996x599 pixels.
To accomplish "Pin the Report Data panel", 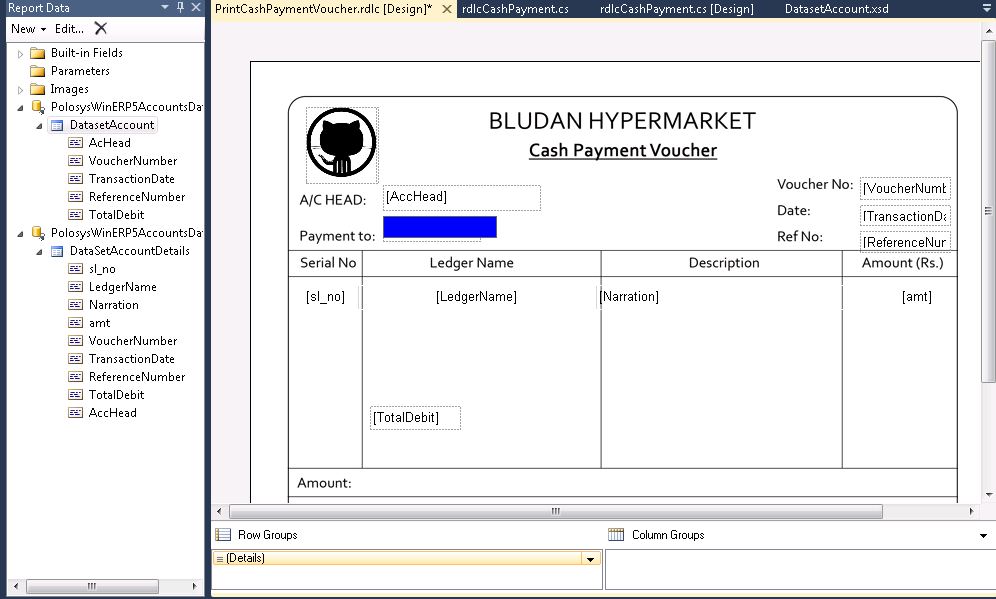I will (180, 7).
